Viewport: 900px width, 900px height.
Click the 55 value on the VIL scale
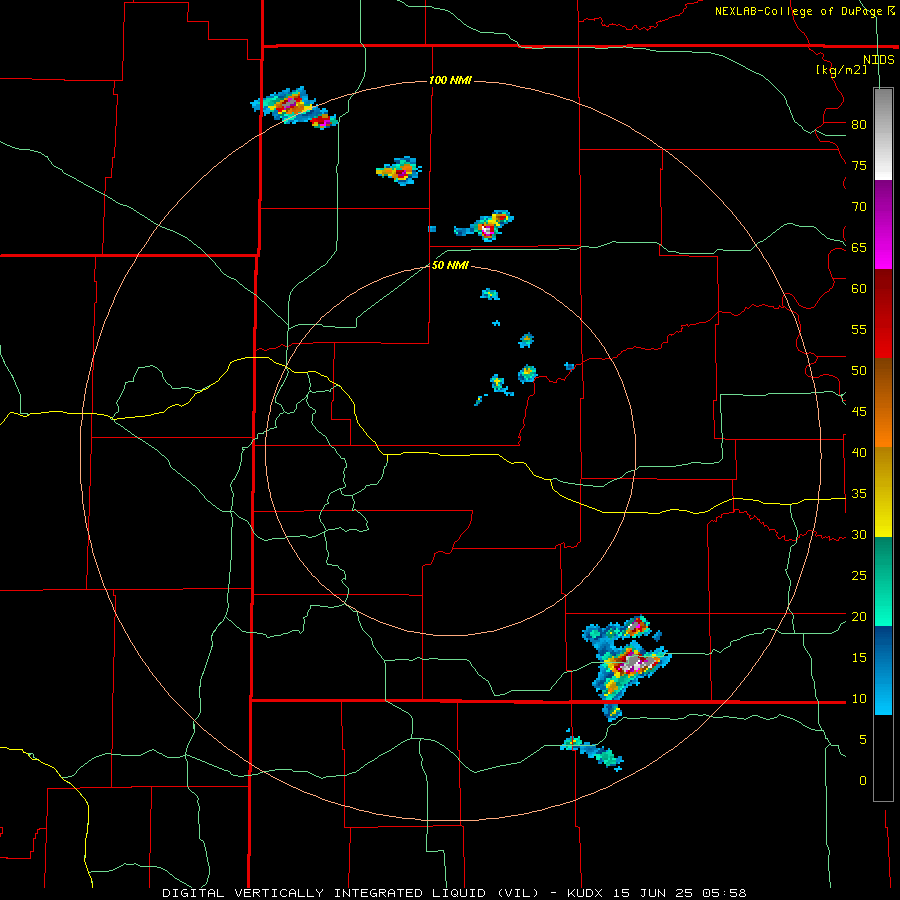coord(859,330)
